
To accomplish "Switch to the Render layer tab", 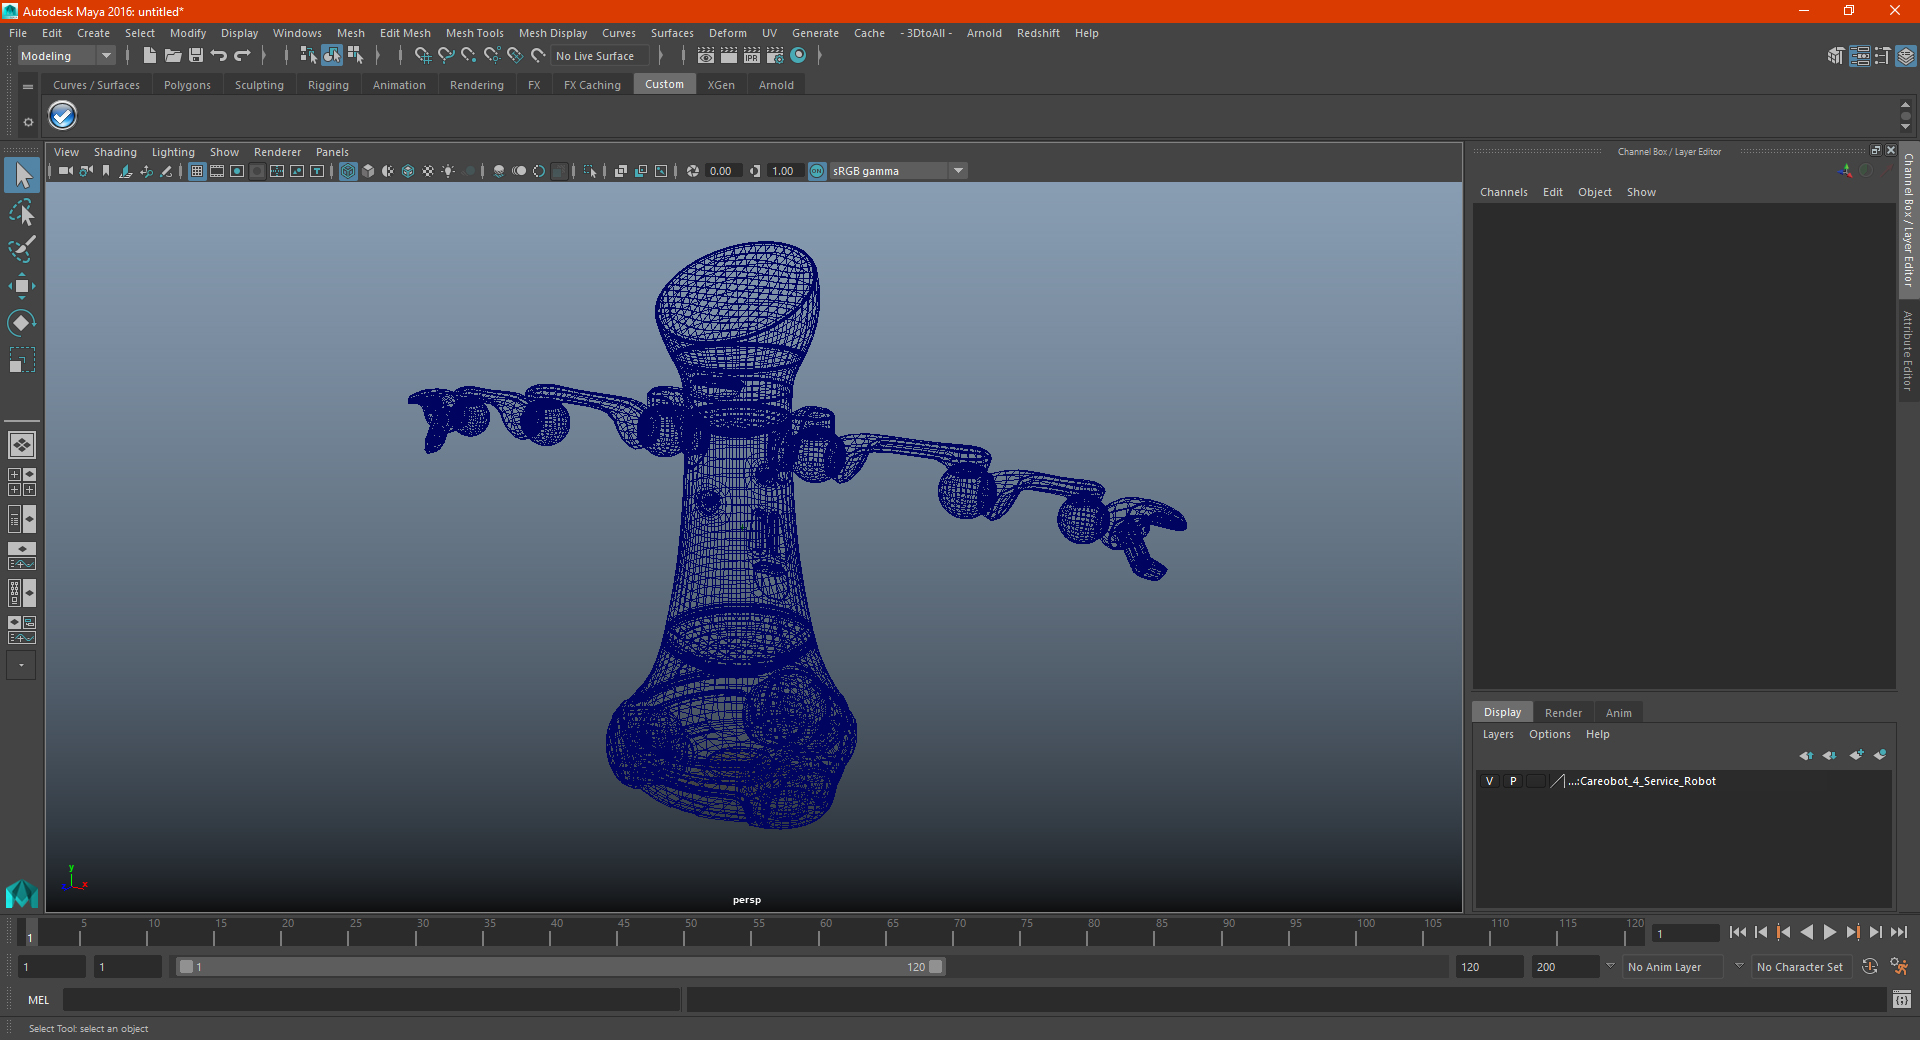I will (1563, 713).
